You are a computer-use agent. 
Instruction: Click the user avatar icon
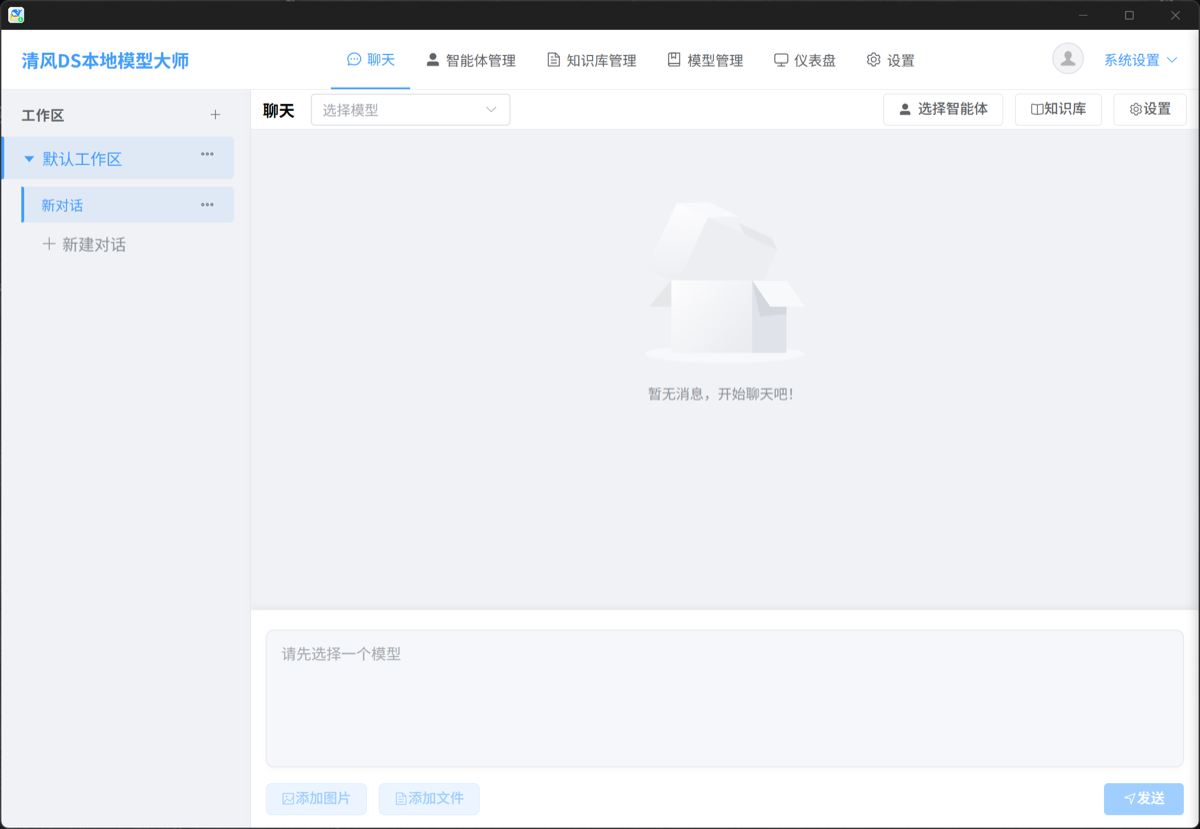pos(1067,59)
